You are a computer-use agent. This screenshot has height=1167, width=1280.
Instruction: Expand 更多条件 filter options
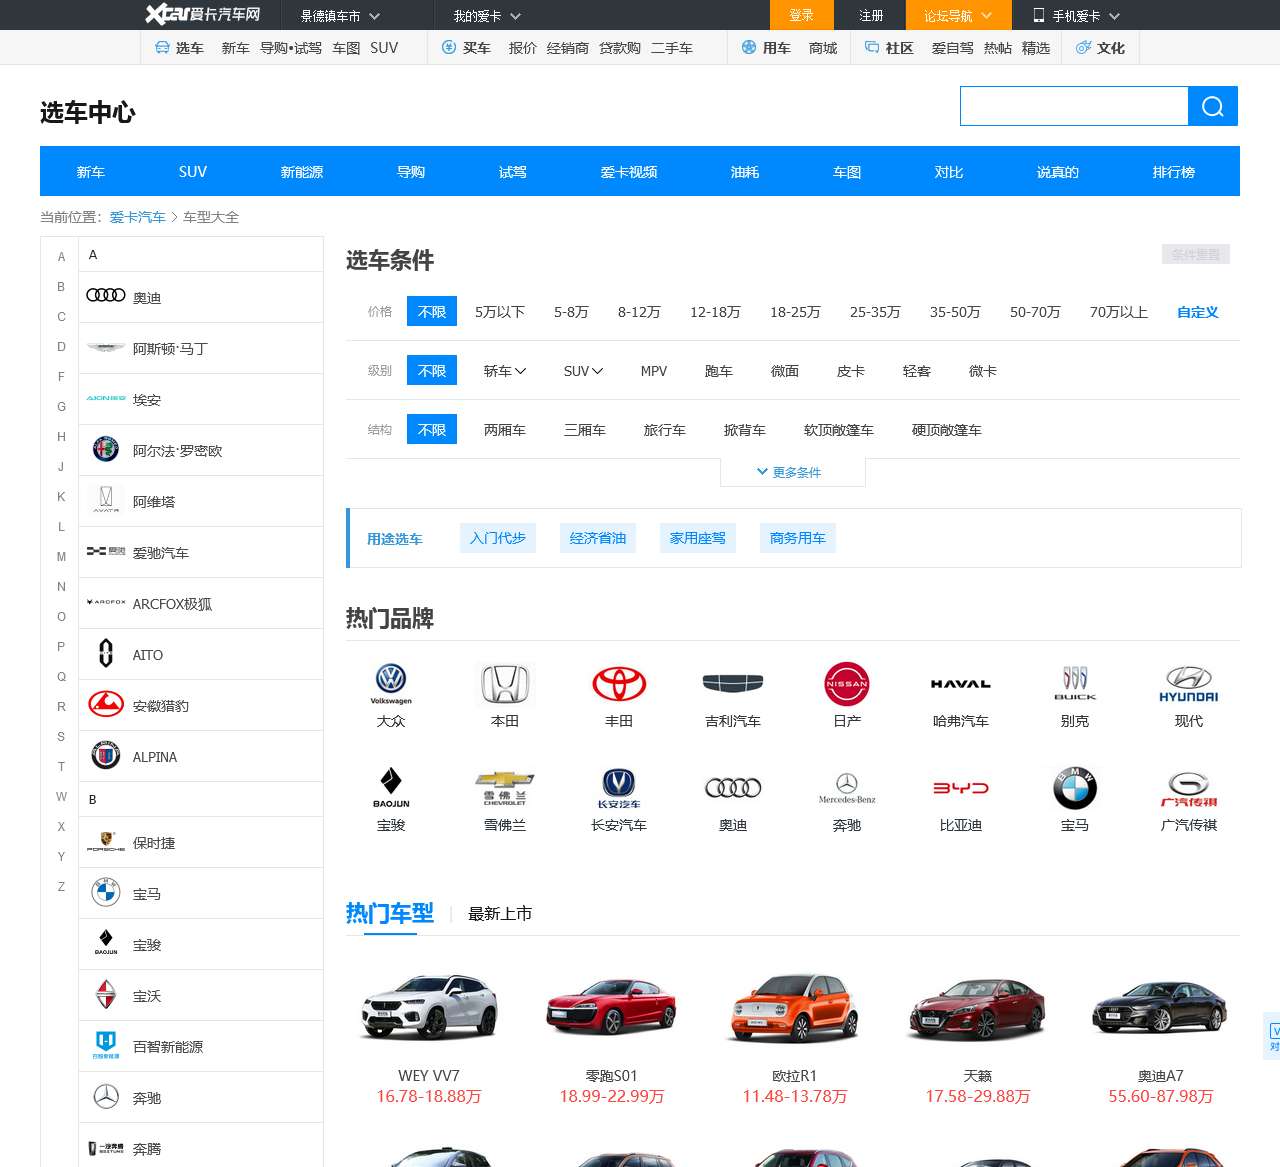[x=792, y=472]
